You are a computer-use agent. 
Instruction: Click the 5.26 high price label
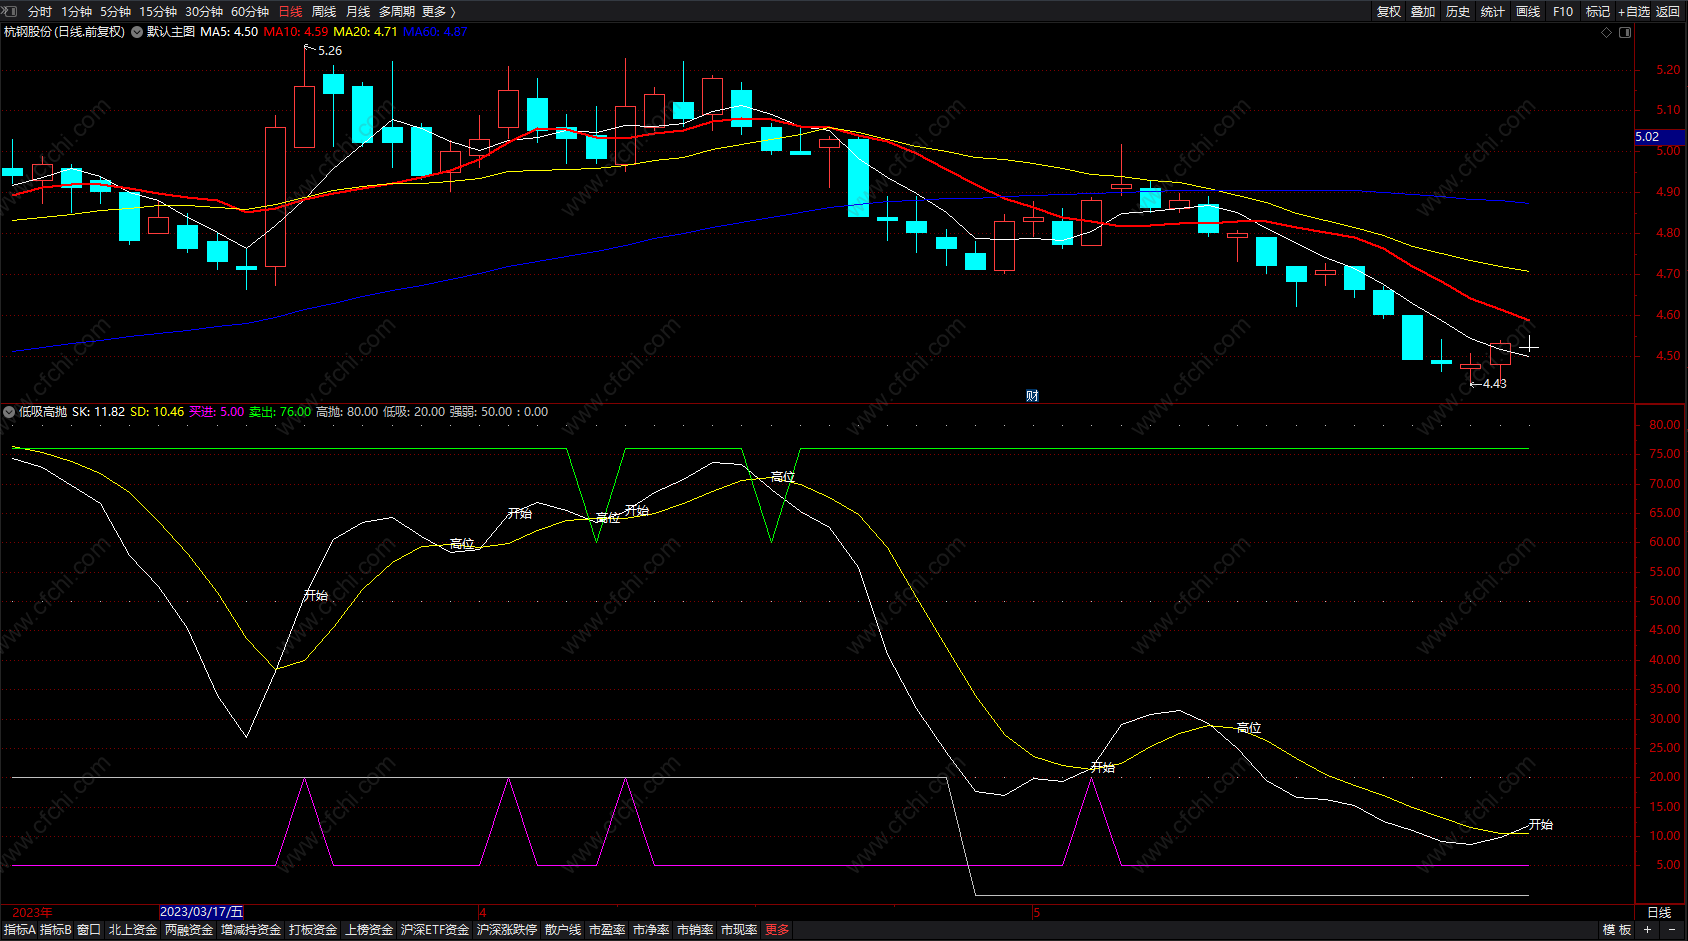(330, 51)
